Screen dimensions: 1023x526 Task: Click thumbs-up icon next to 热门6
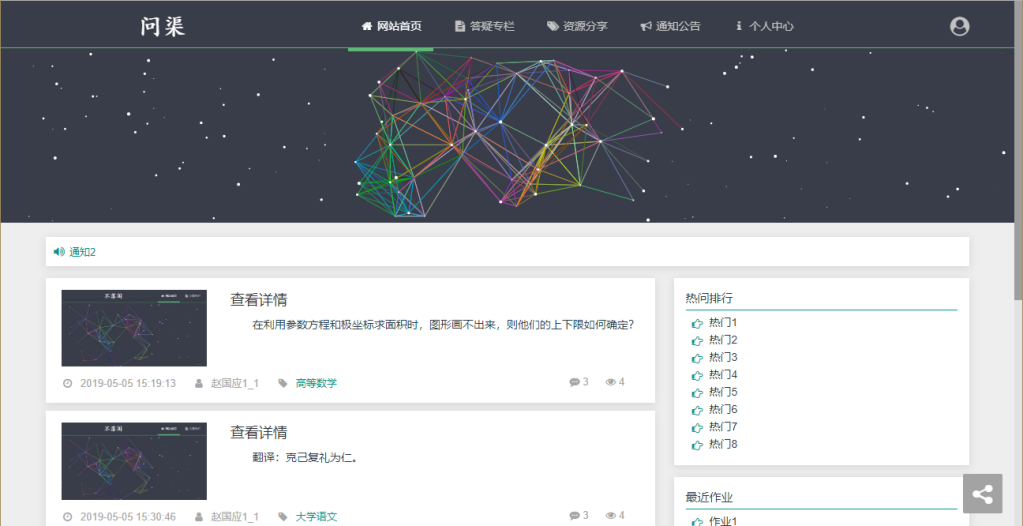pyautogui.click(x=697, y=410)
